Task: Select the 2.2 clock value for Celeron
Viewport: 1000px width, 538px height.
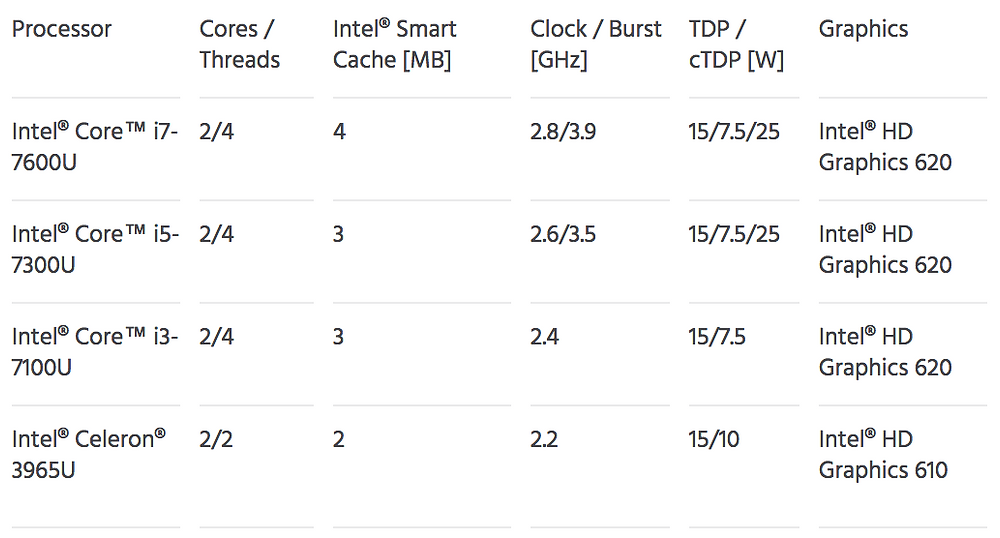Action: [544, 440]
